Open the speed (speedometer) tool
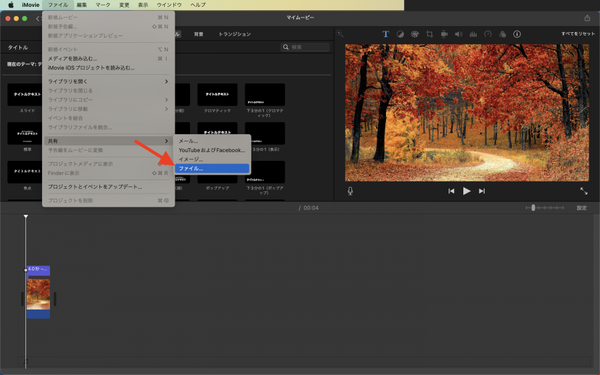Viewport: 600px width, 375px height. [x=488, y=34]
